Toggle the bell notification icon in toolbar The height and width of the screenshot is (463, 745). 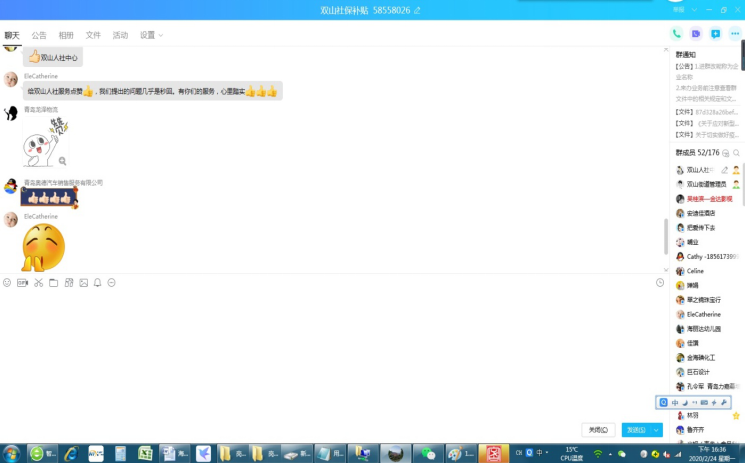pos(98,283)
